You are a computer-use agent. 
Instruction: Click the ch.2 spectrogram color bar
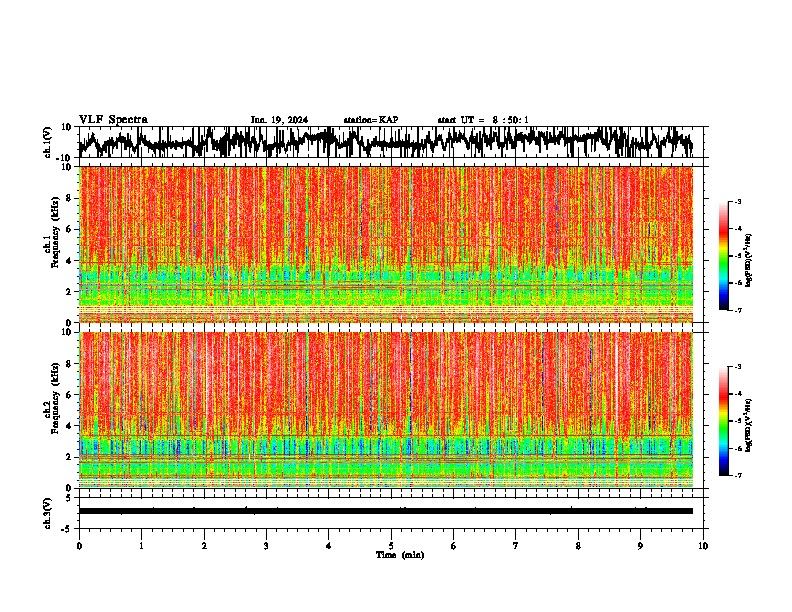(724, 421)
